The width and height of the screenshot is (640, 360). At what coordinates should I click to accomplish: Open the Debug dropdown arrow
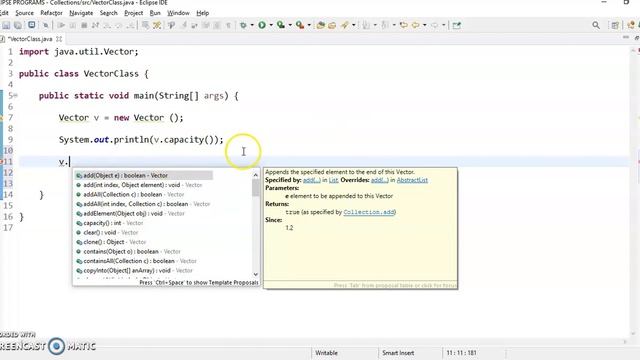coord(252,25)
